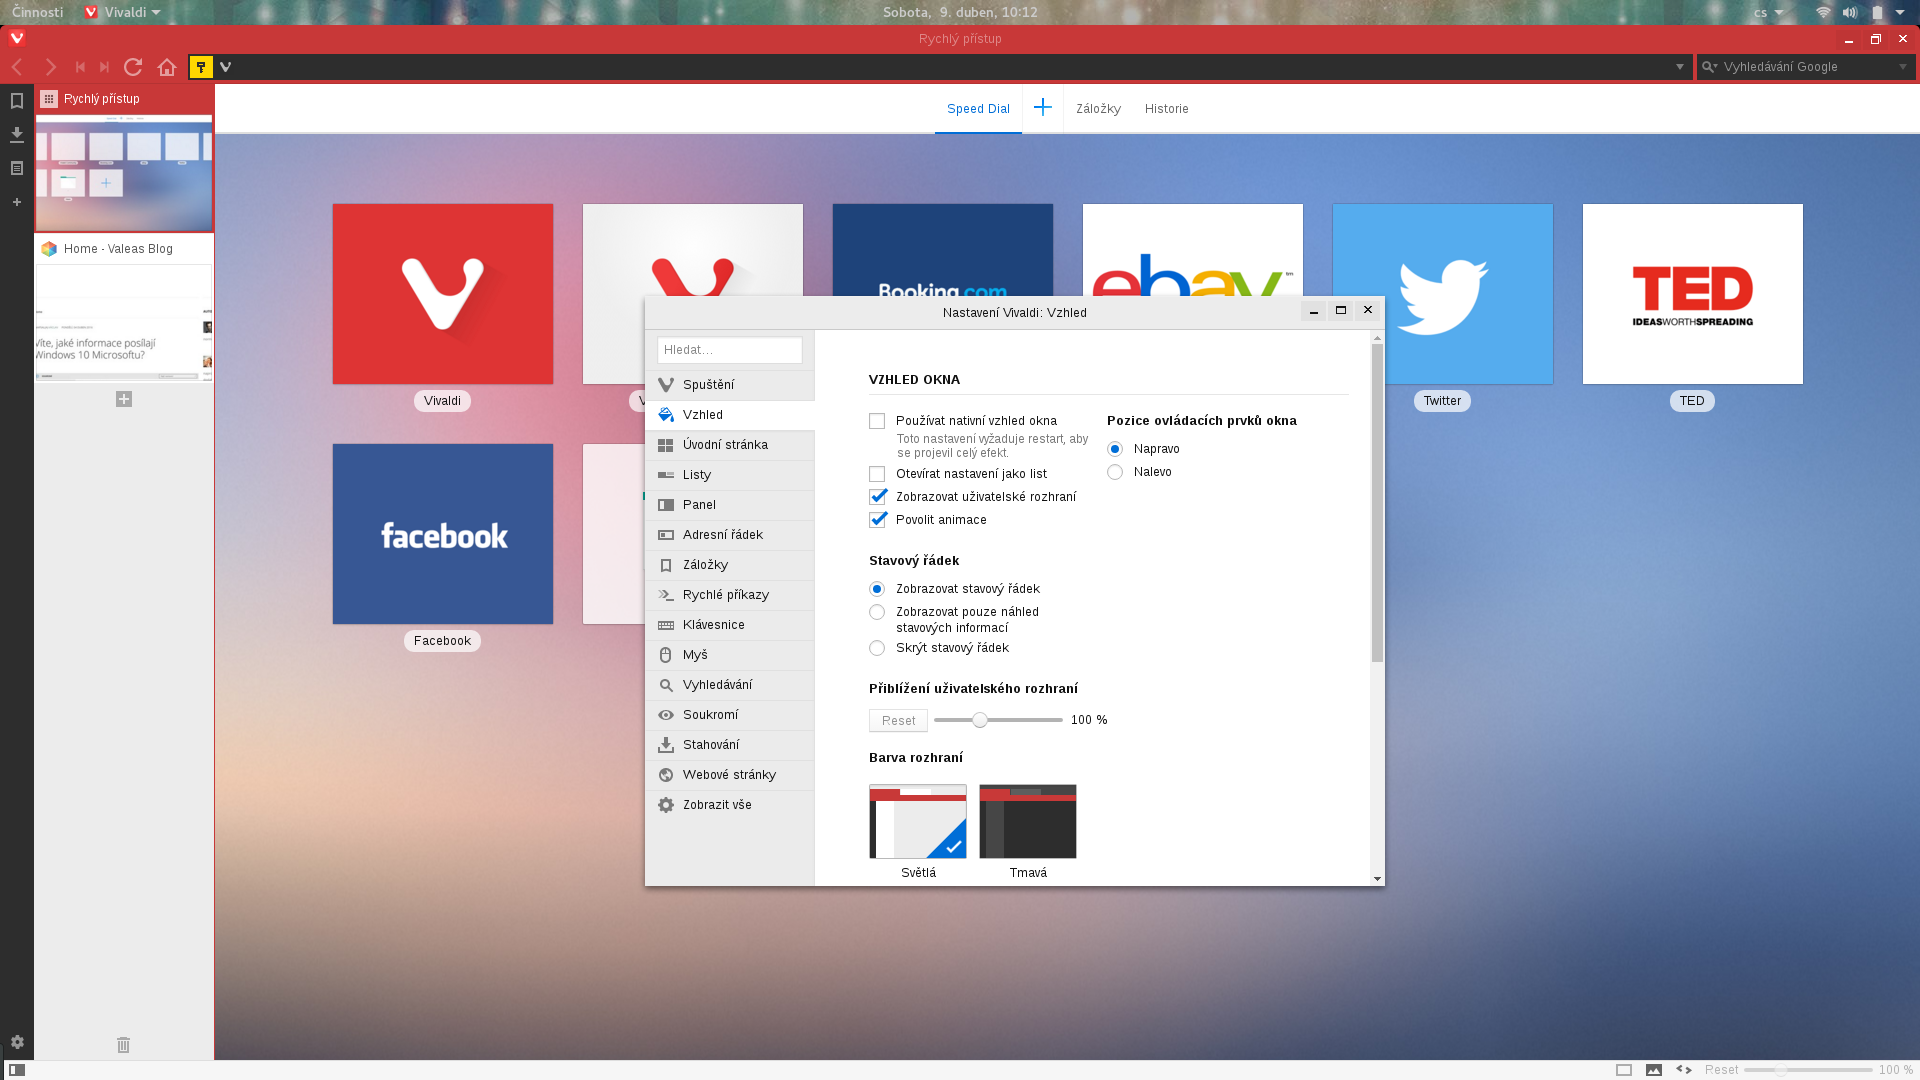Open settings via the gear icon
1920x1080 pixels.
(17, 1042)
